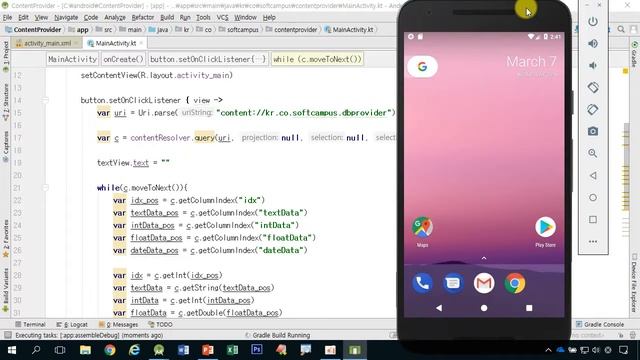The width and height of the screenshot is (640, 360).
Task: Select the MainActivity.kt editor tab
Action: pos(116,43)
